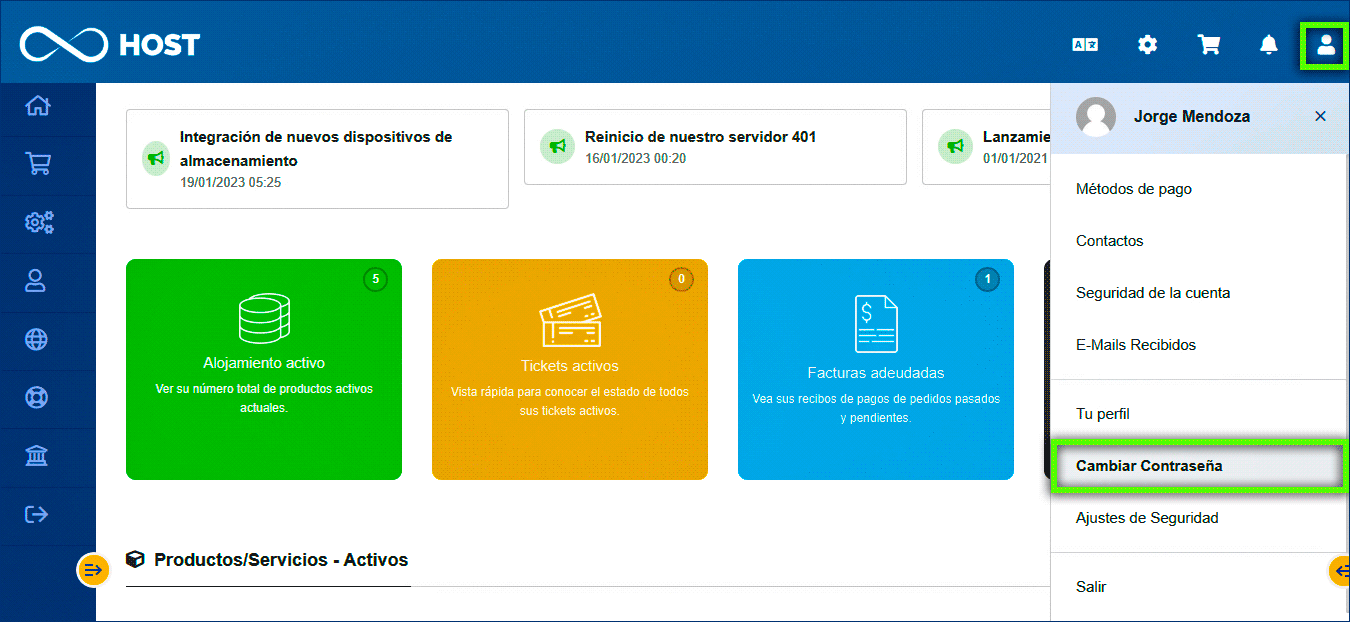Open the green Alojamiento activo card
Viewport: 1350px width, 622px height.
264,369
